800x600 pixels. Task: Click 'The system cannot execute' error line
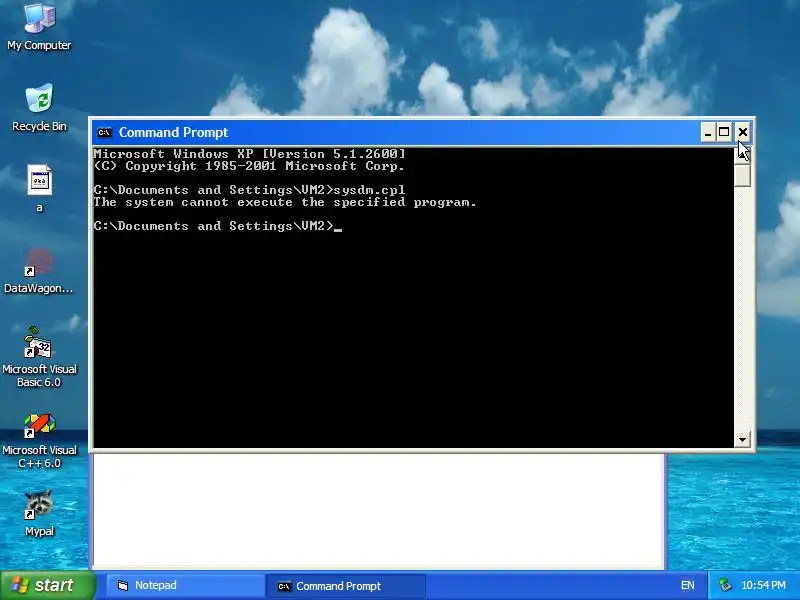[x=285, y=202]
